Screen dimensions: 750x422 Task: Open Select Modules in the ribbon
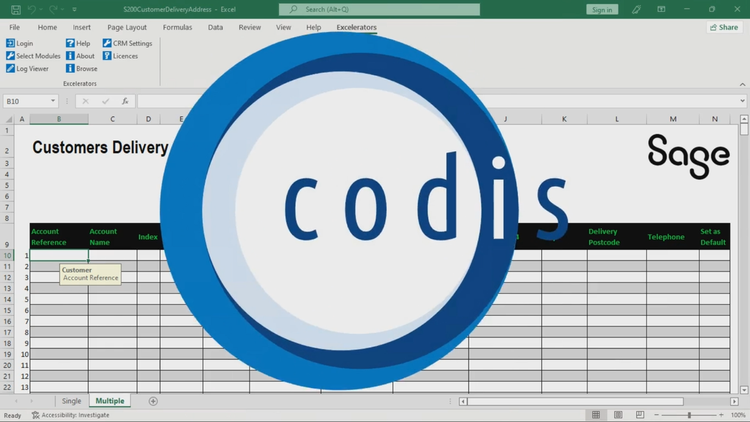click(x=33, y=56)
